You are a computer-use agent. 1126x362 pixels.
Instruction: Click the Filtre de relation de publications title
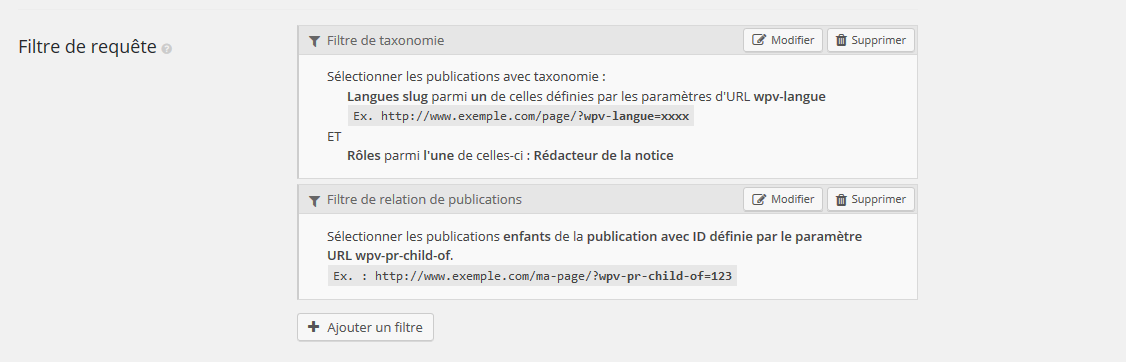424,200
